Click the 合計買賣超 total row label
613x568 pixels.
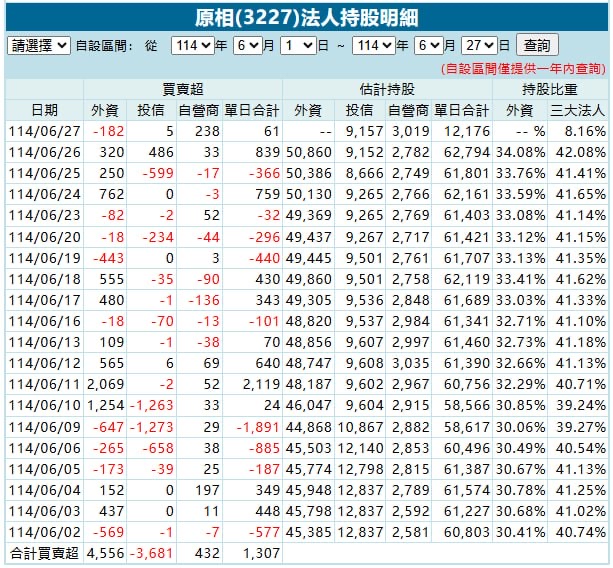pos(45,554)
